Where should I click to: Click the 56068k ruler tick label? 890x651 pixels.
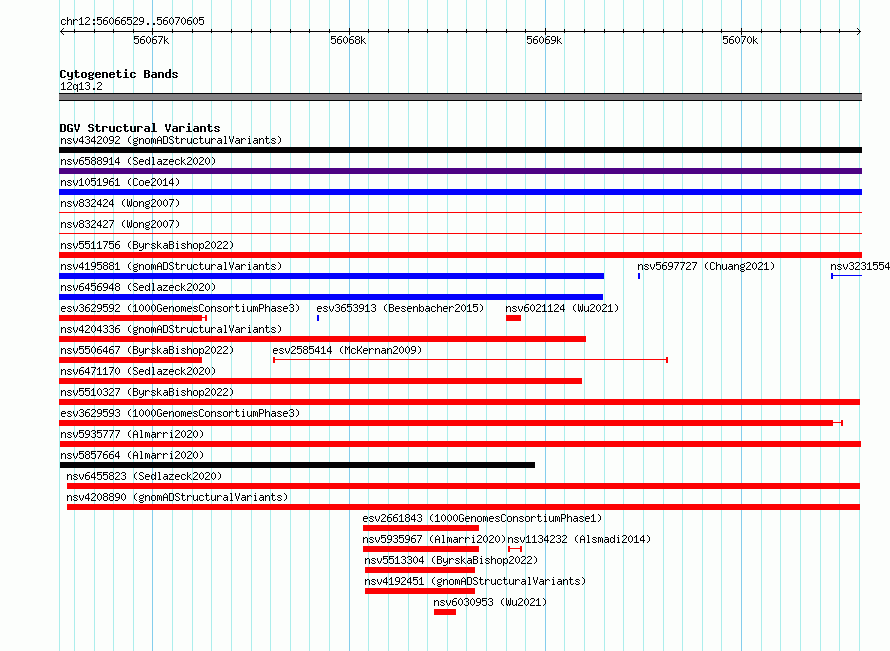(x=348, y=40)
